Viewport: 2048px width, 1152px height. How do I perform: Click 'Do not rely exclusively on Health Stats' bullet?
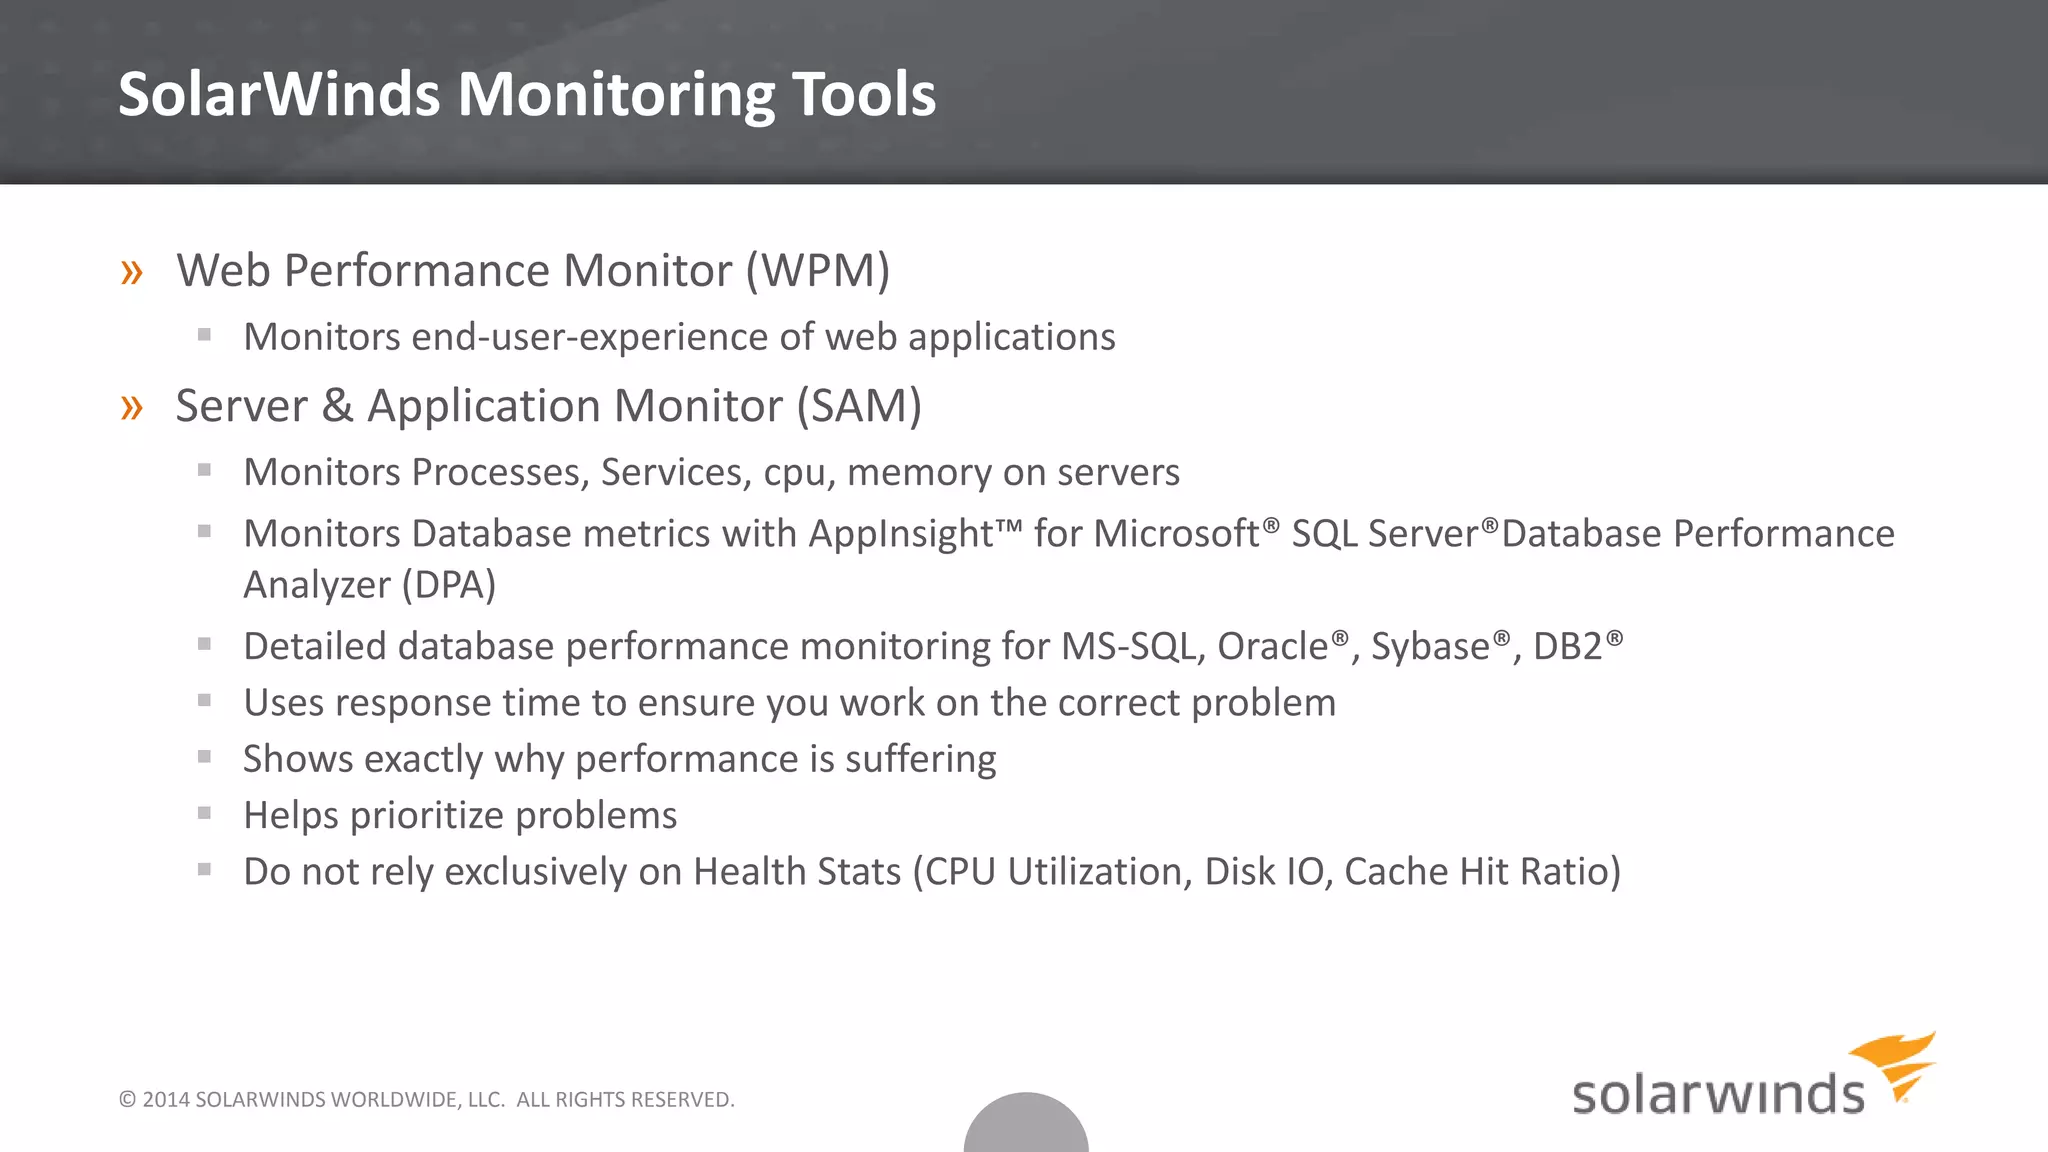[x=932, y=872]
